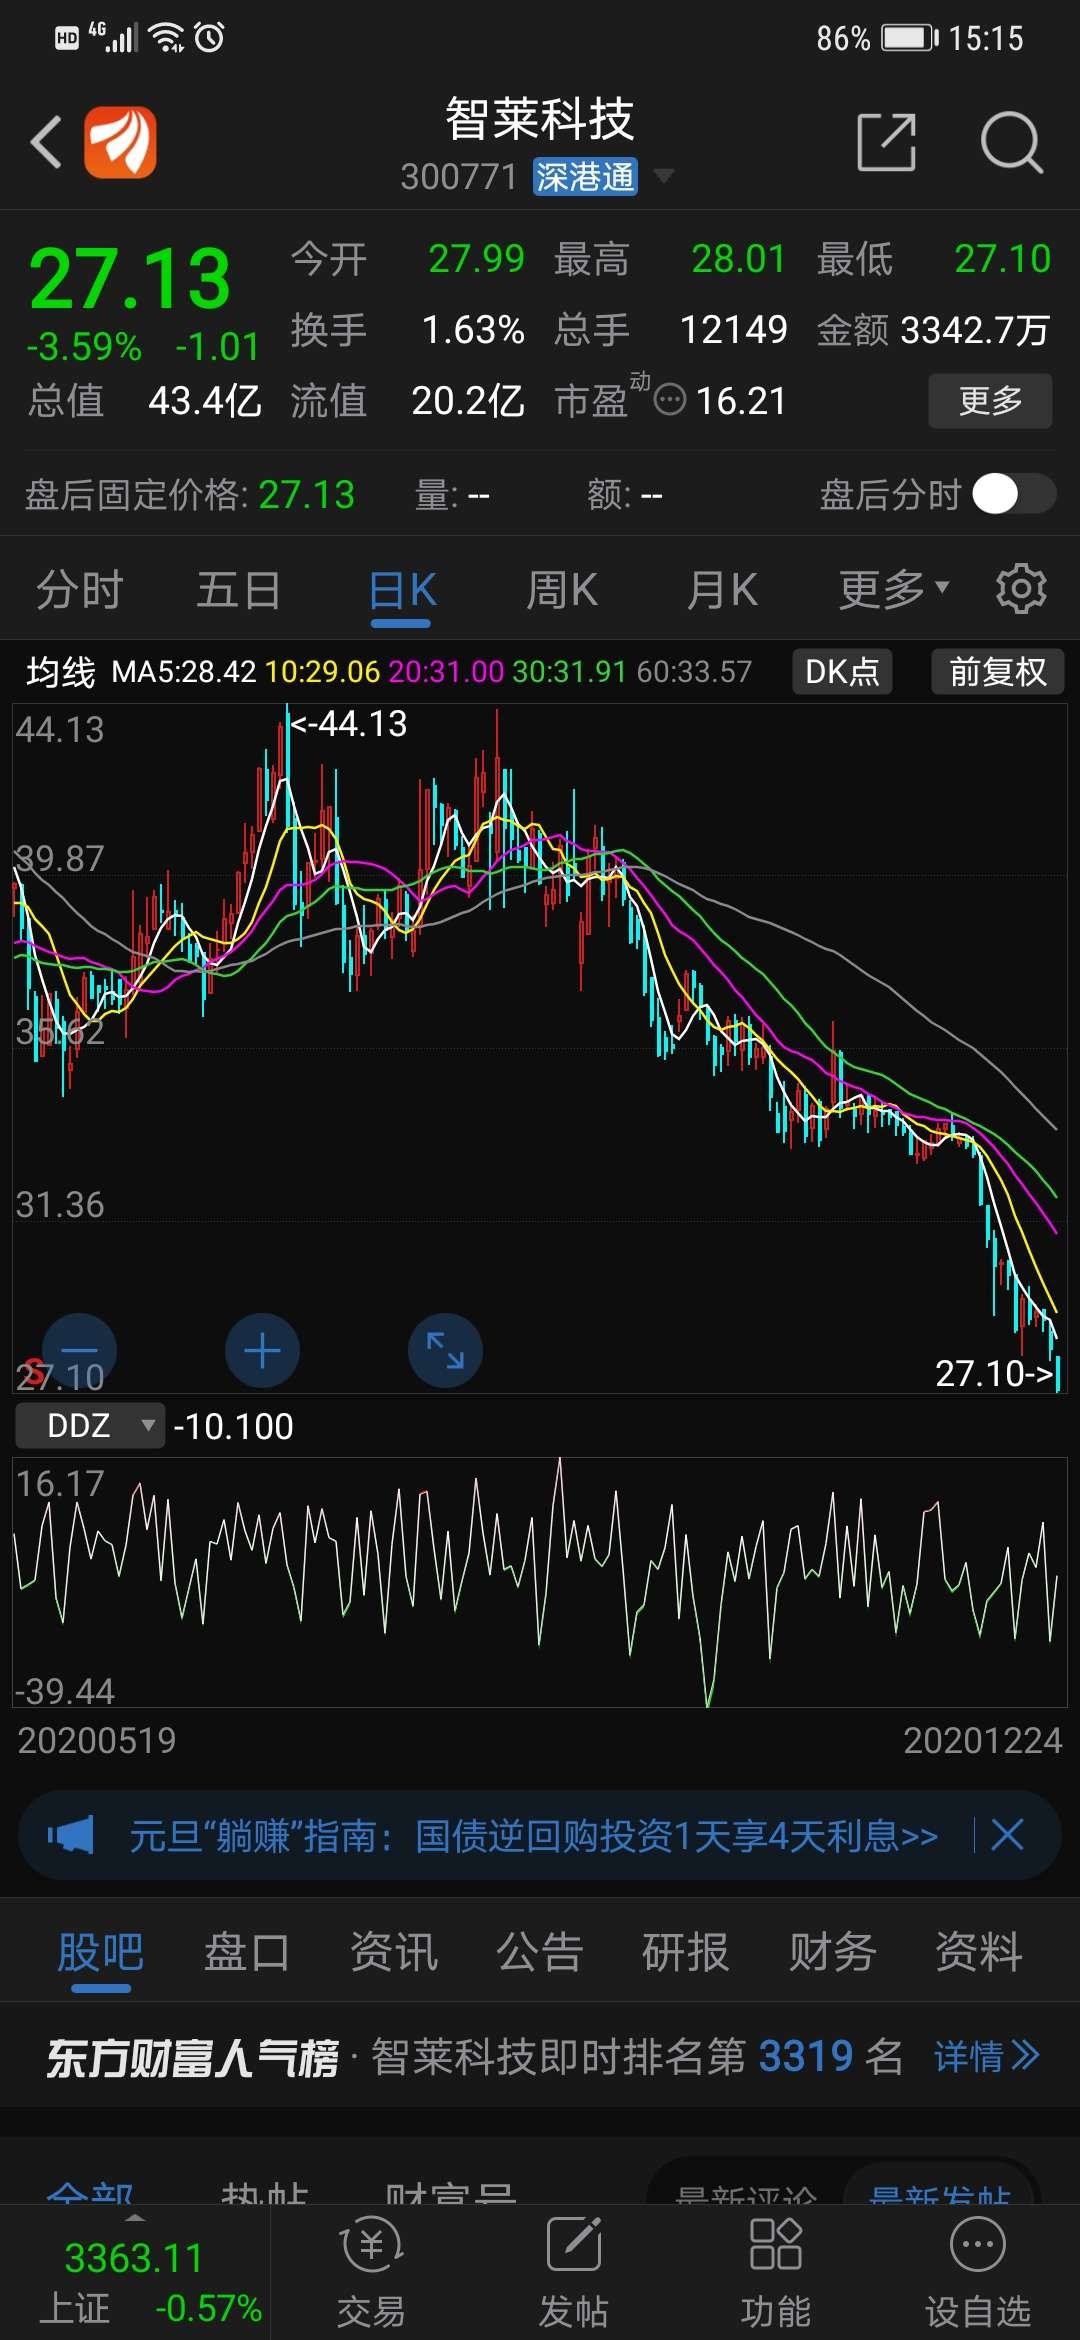Image resolution: width=1080 pixels, height=2340 pixels.
Task: Toggle the 盘后分时 switch
Action: [1014, 494]
